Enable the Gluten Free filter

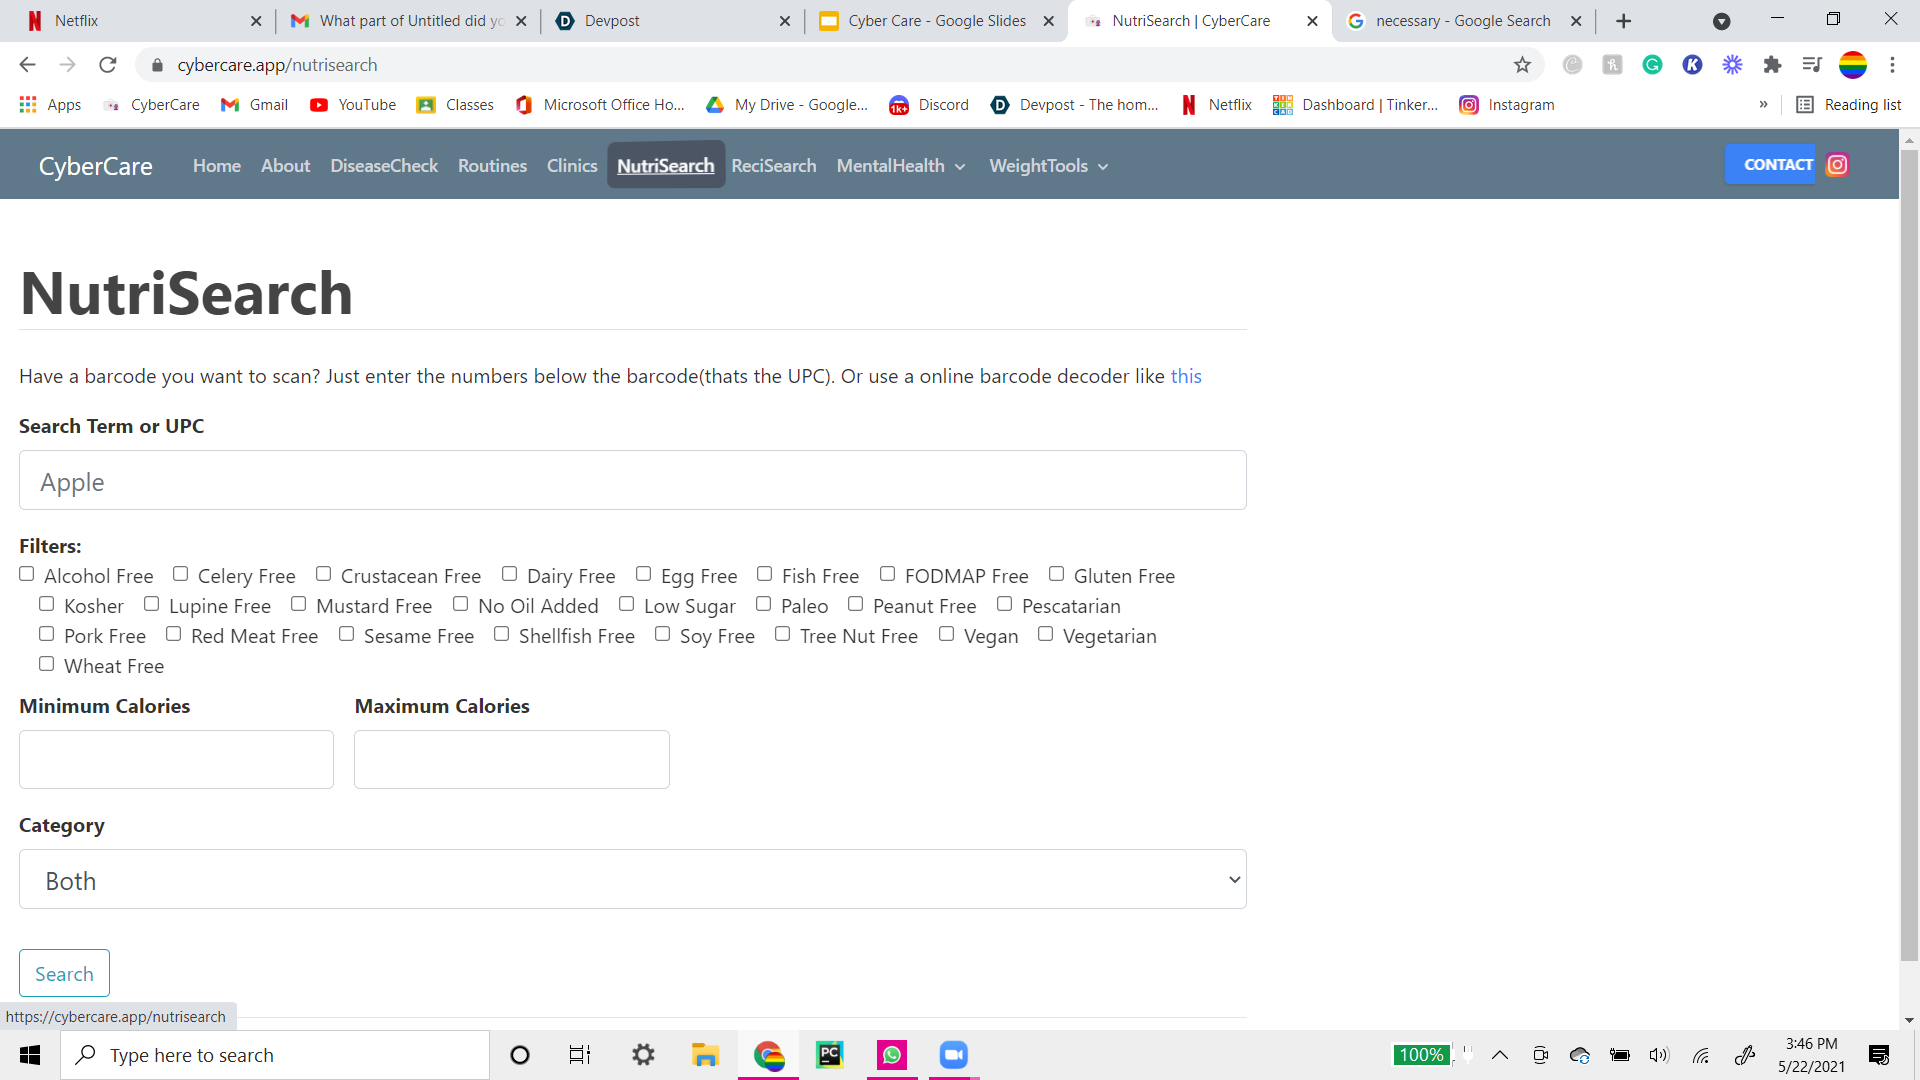pos(1056,574)
